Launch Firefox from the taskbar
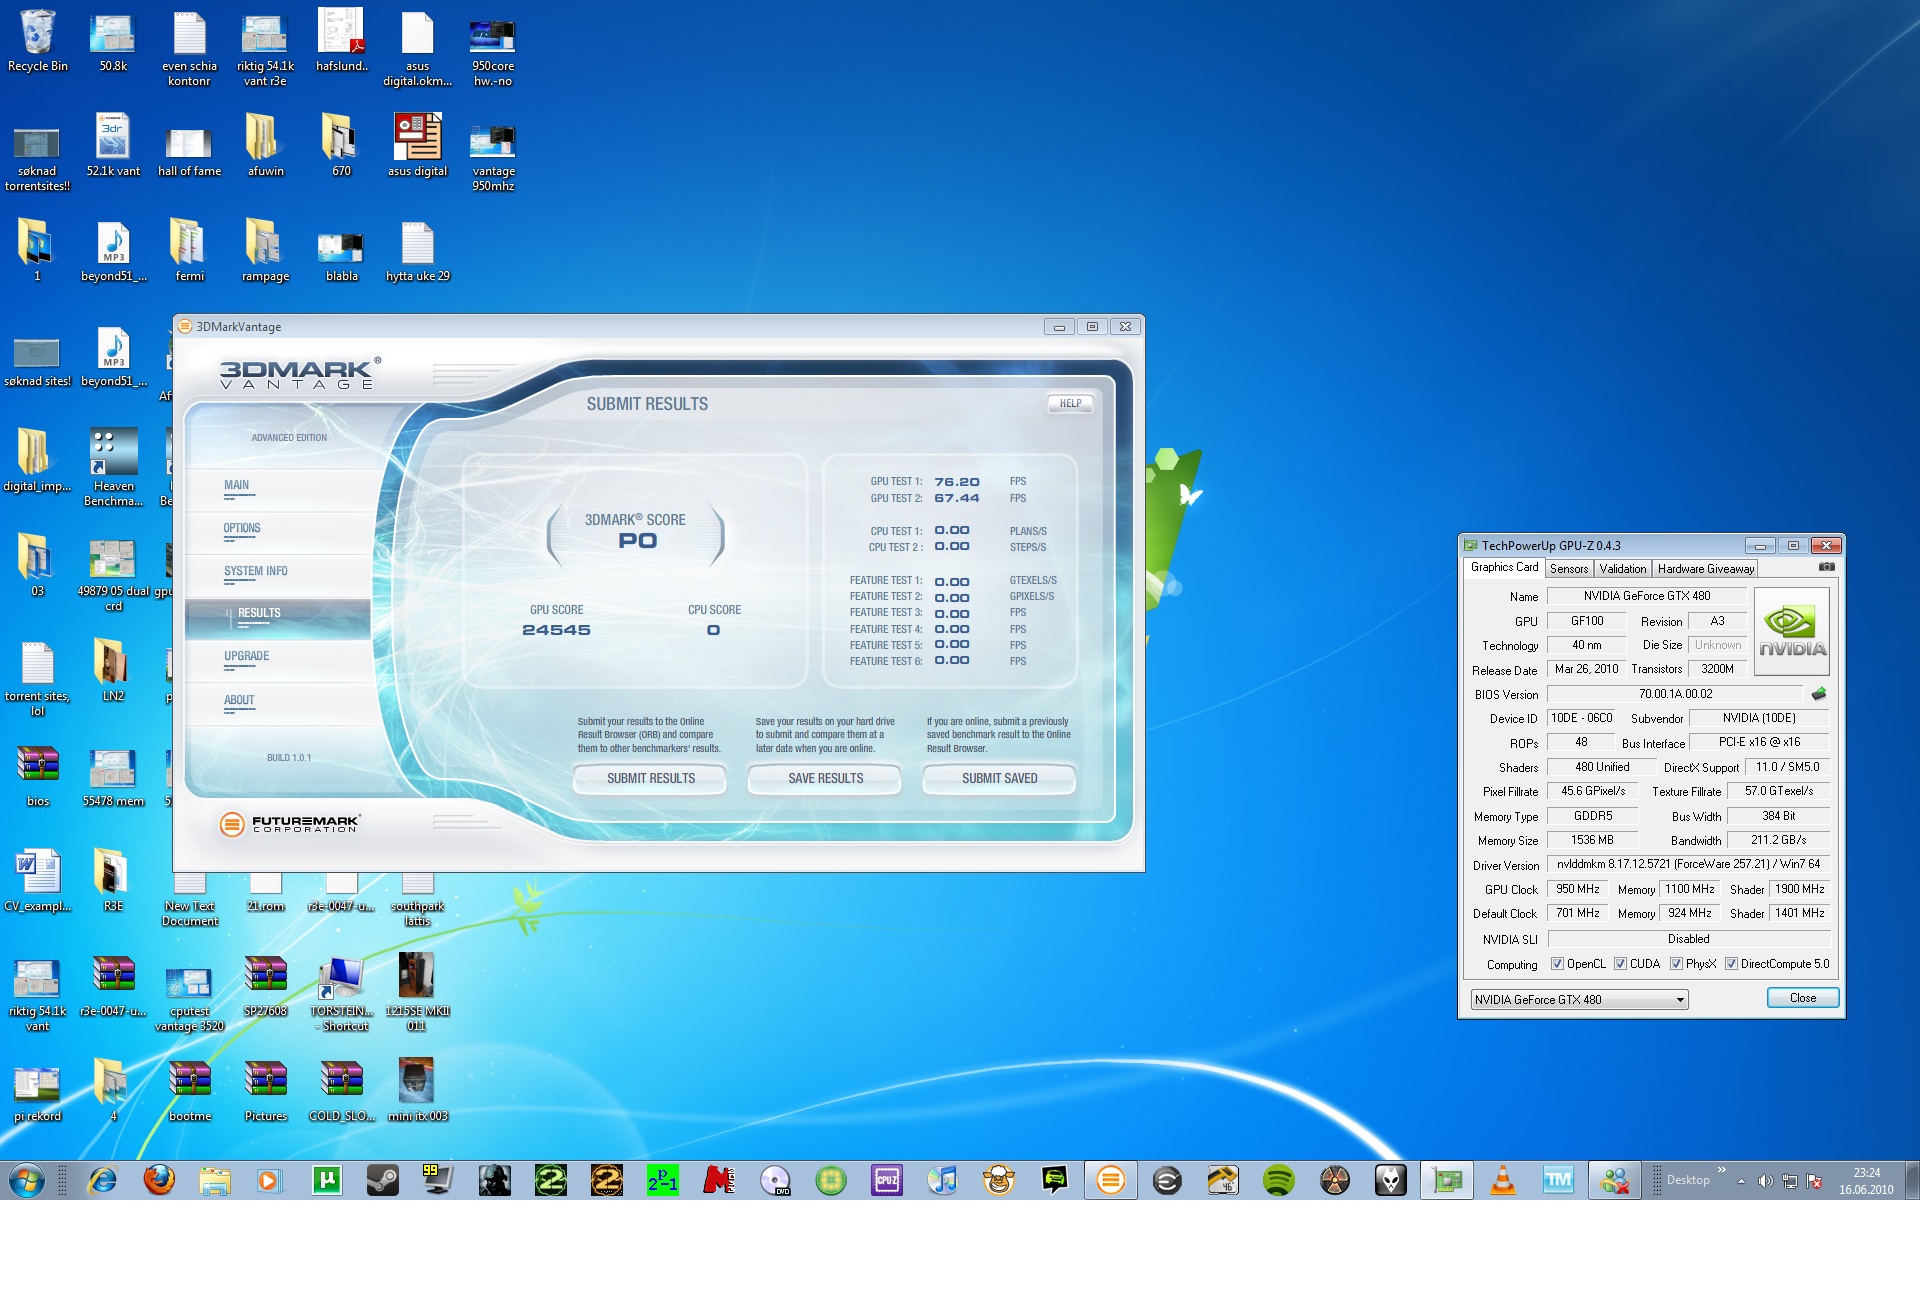 (158, 1181)
